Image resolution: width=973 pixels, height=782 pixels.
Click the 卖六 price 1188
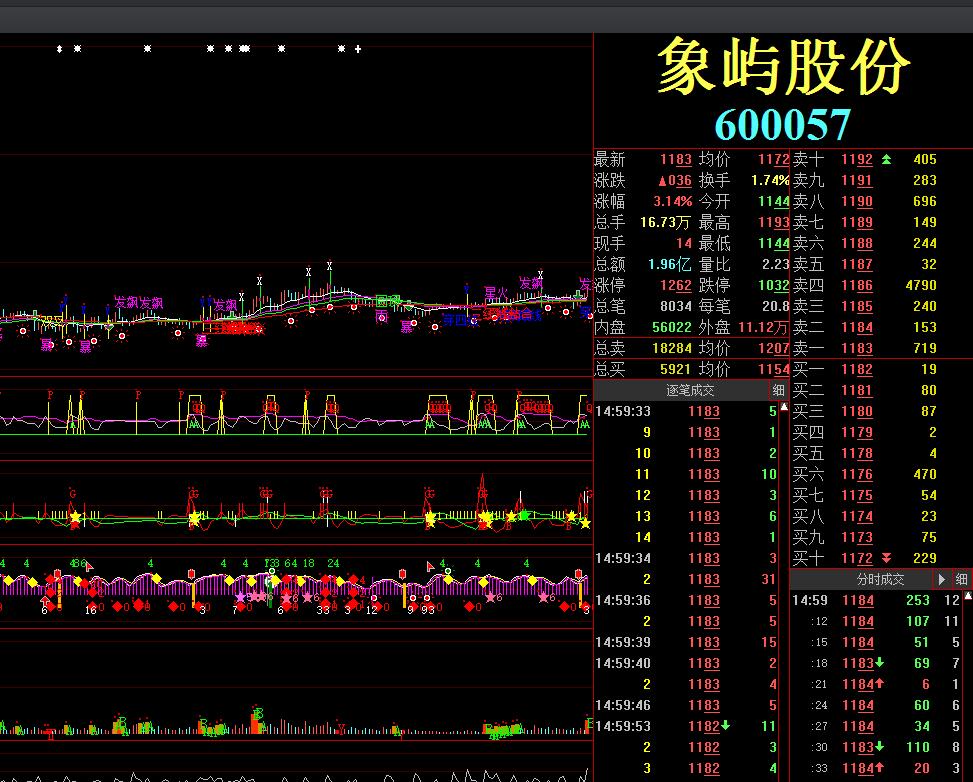[x=857, y=243]
